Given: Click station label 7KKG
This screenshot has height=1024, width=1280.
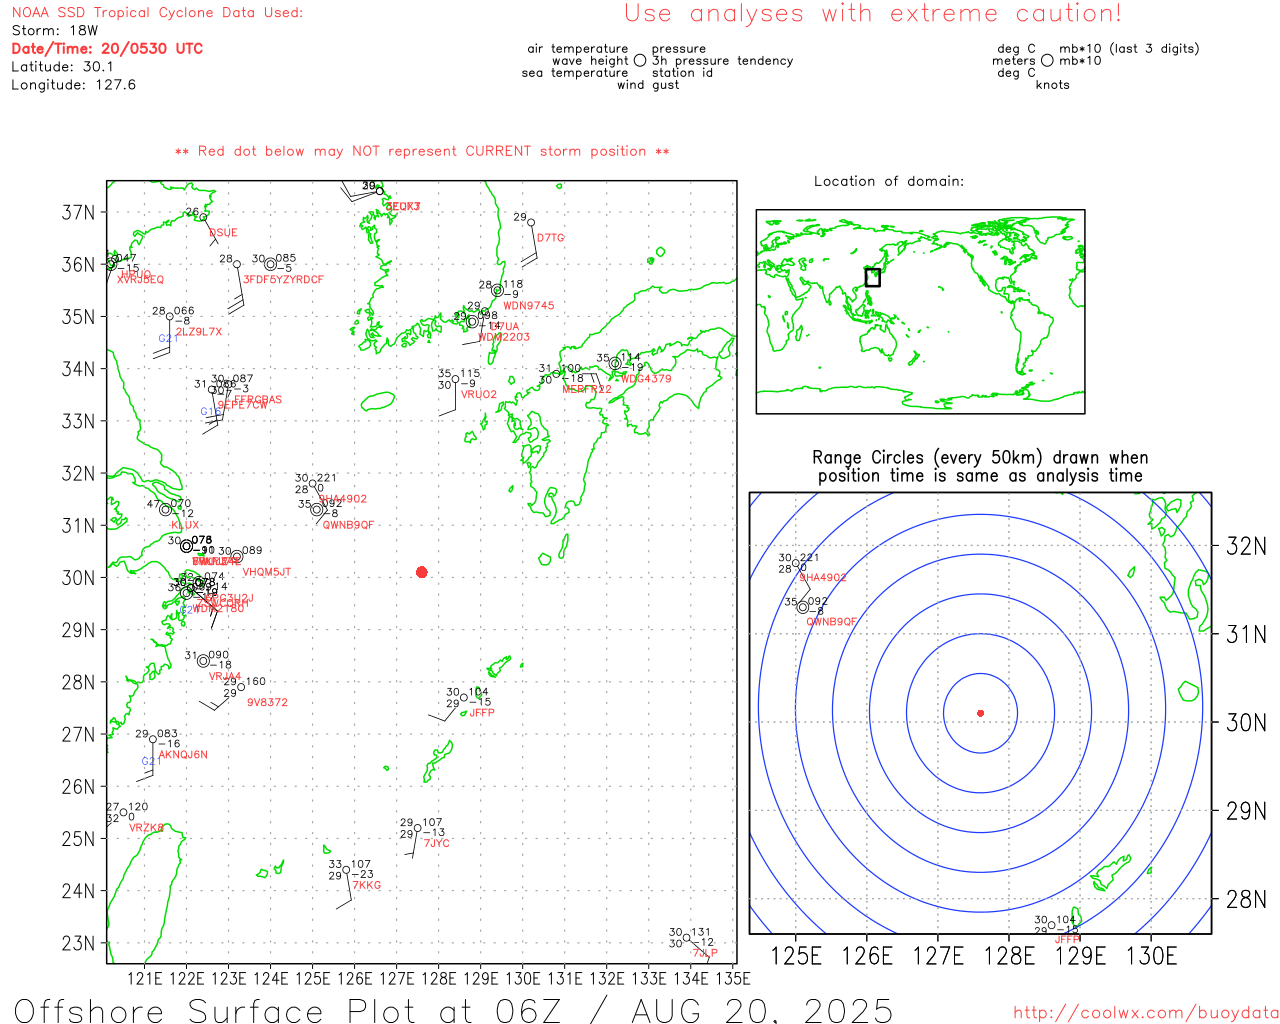Looking at the screenshot, I should (x=367, y=886).
